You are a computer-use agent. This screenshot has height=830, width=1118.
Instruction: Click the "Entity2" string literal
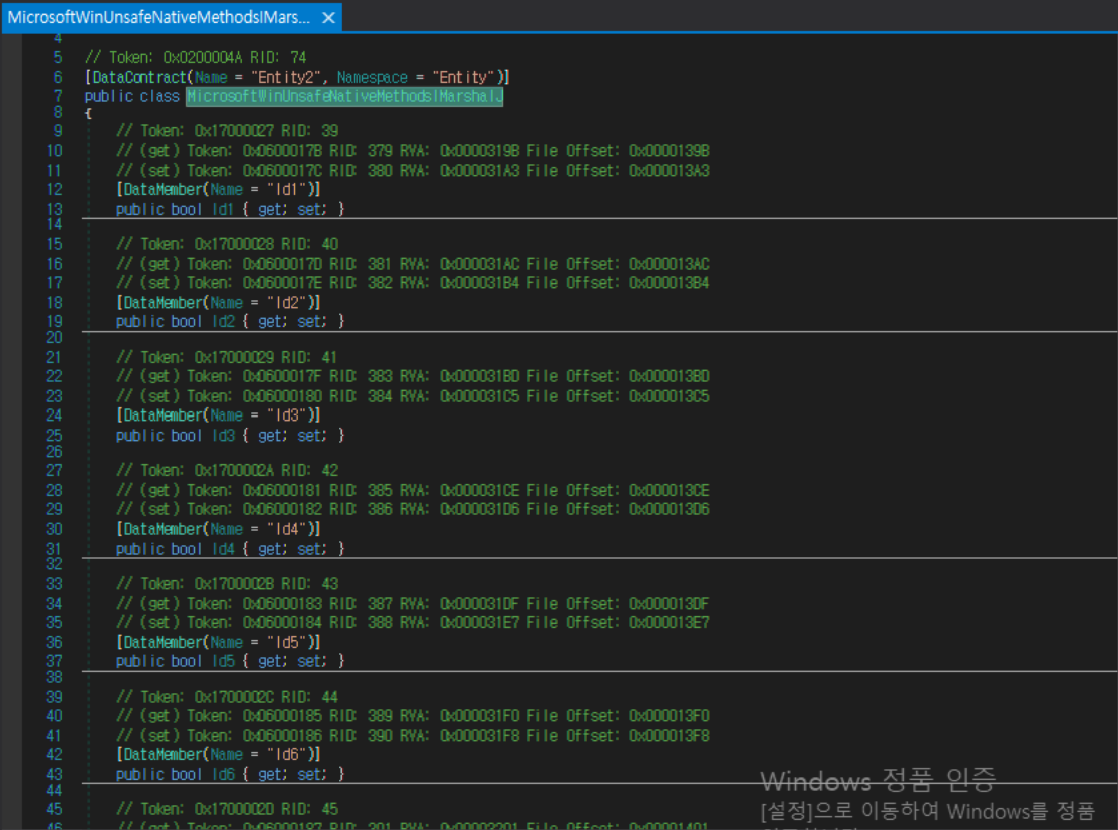pyautogui.click(x=285, y=77)
